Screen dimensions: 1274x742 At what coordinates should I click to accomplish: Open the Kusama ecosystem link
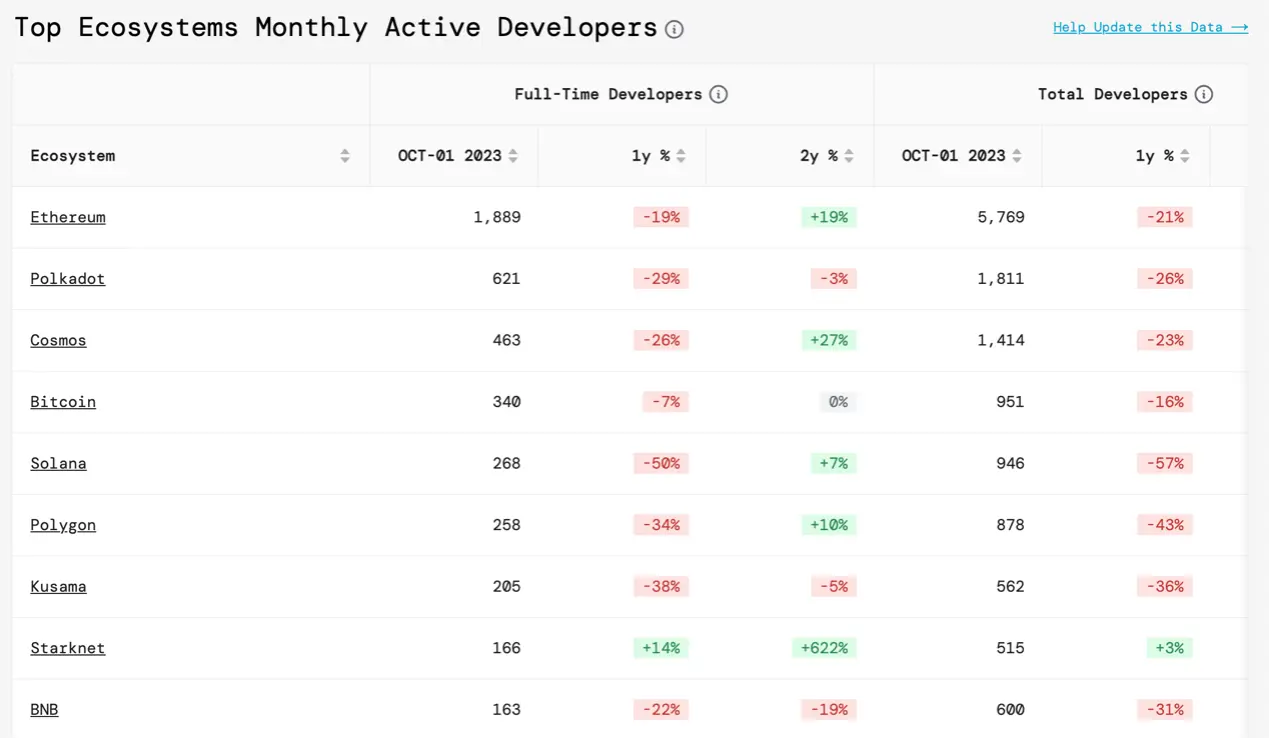pyautogui.click(x=58, y=586)
